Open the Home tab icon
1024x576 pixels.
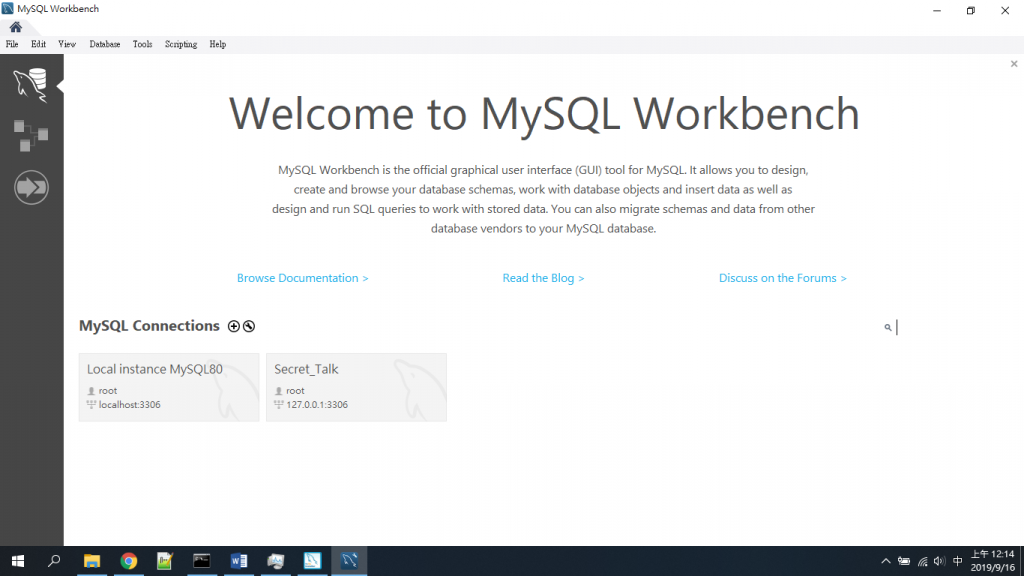pos(16,27)
